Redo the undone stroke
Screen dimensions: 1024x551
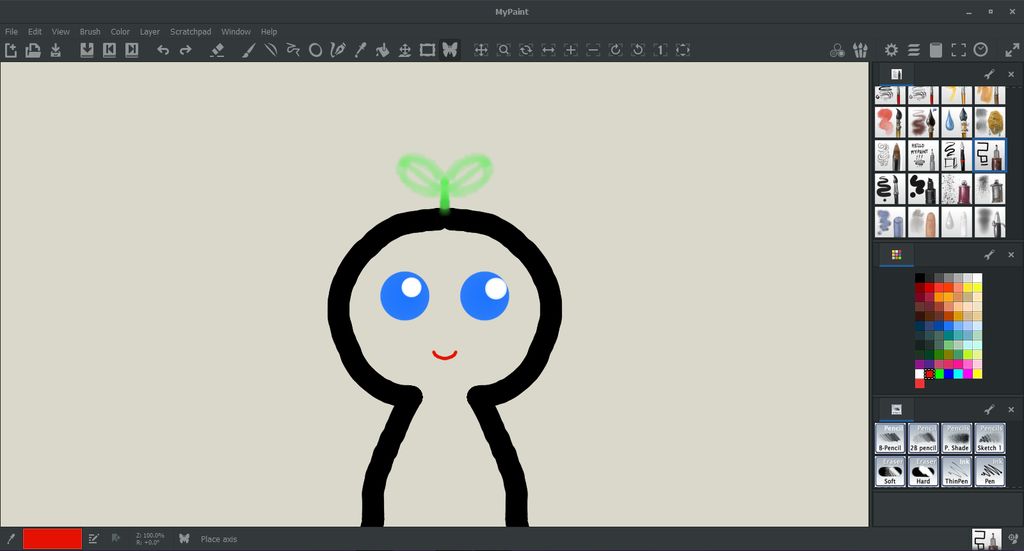(185, 50)
